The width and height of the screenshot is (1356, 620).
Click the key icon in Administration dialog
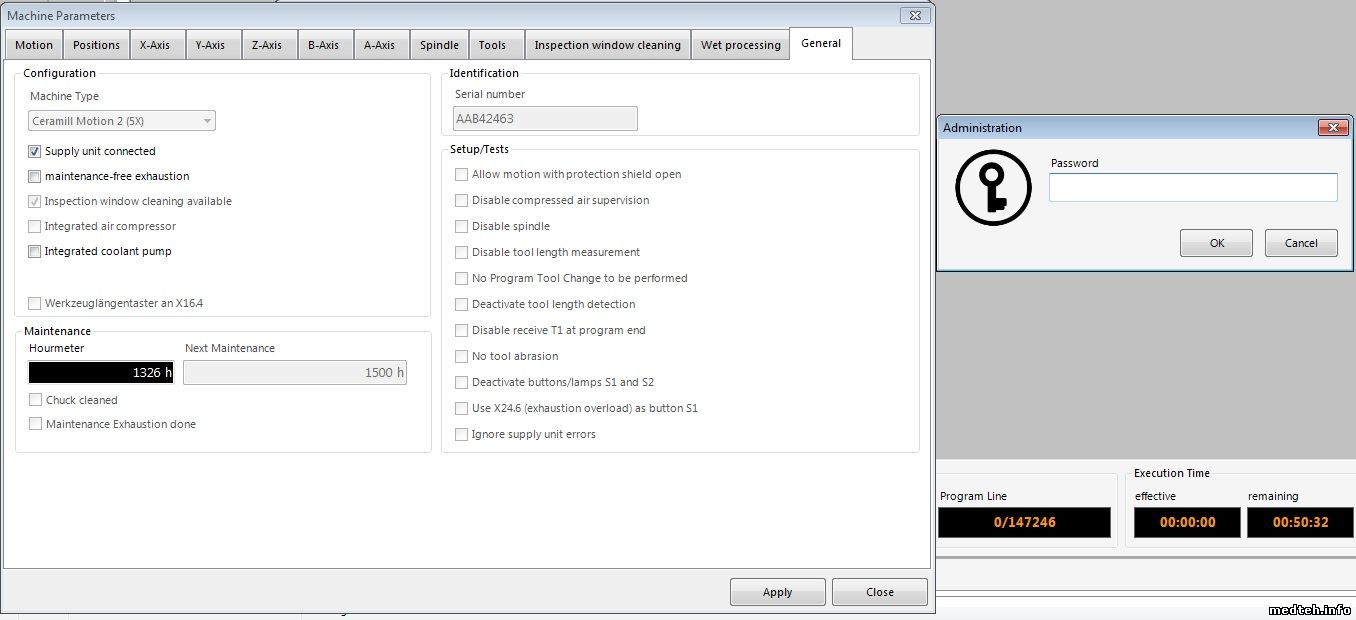pyautogui.click(x=993, y=188)
